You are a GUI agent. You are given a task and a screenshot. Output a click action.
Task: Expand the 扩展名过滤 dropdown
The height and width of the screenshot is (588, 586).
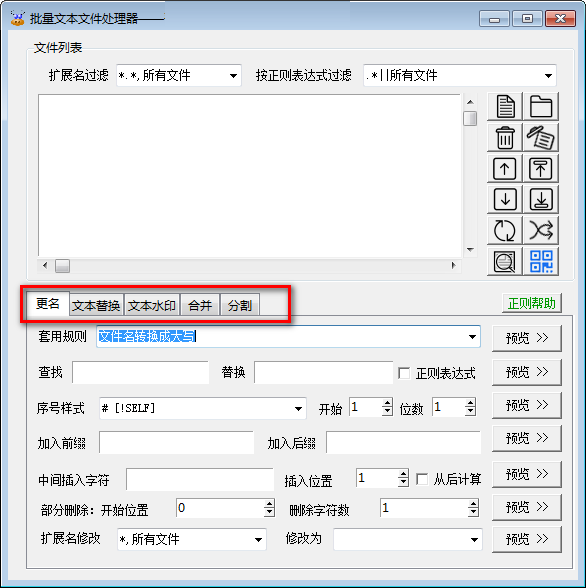coord(233,76)
